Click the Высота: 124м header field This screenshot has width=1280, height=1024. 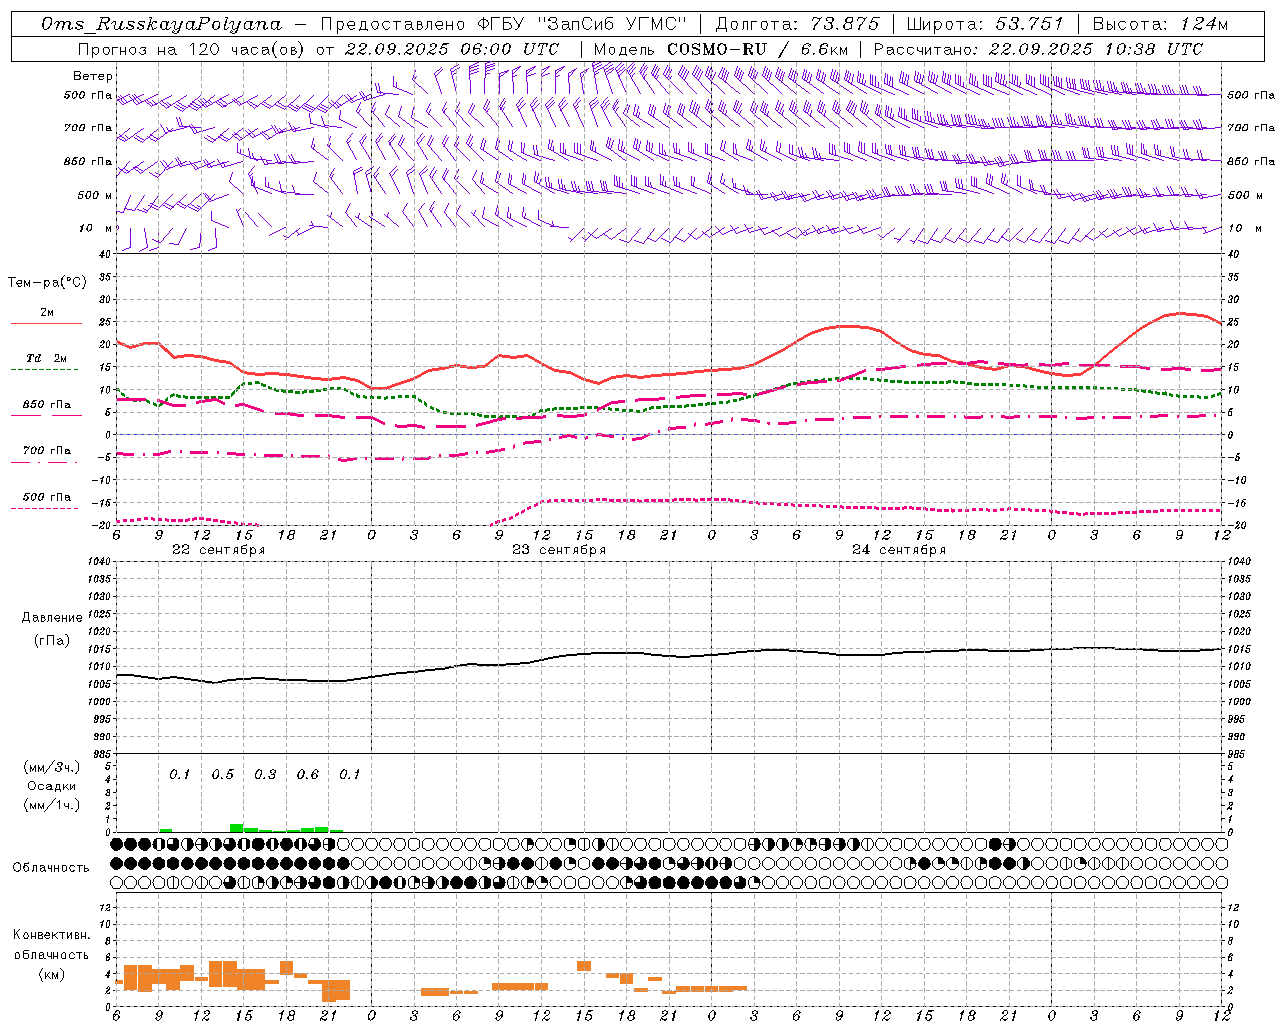(1160, 24)
